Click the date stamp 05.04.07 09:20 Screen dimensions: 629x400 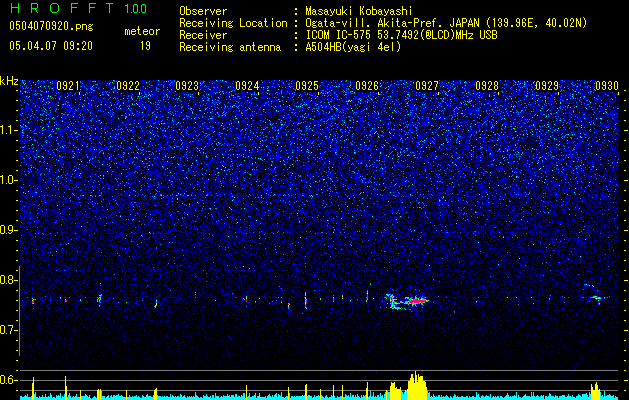pos(51,46)
